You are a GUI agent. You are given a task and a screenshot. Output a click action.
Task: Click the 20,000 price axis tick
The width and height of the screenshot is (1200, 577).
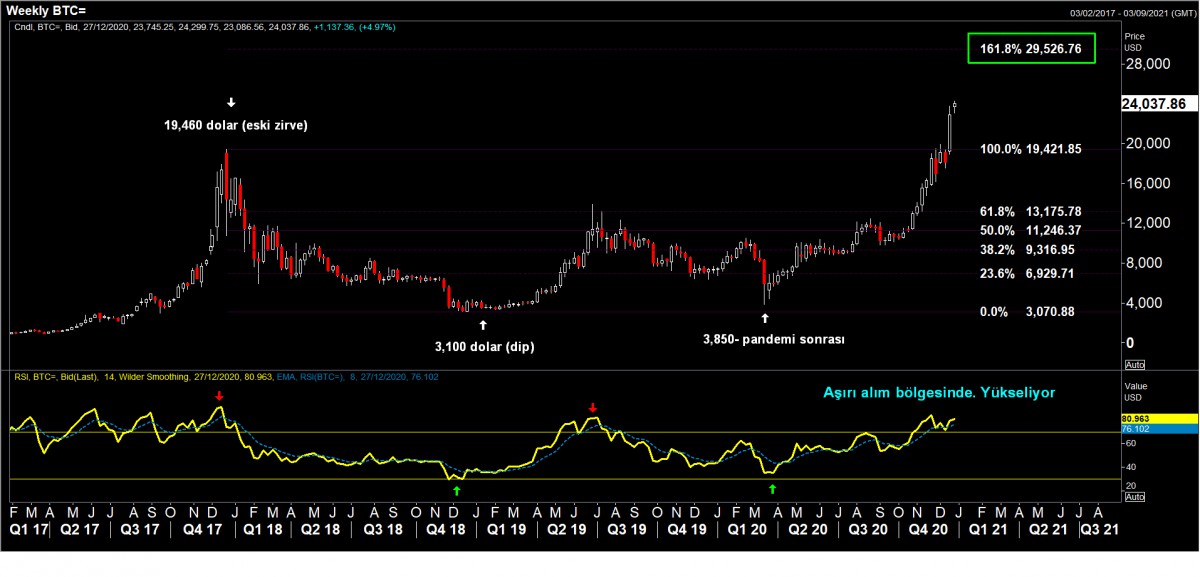coord(1146,143)
